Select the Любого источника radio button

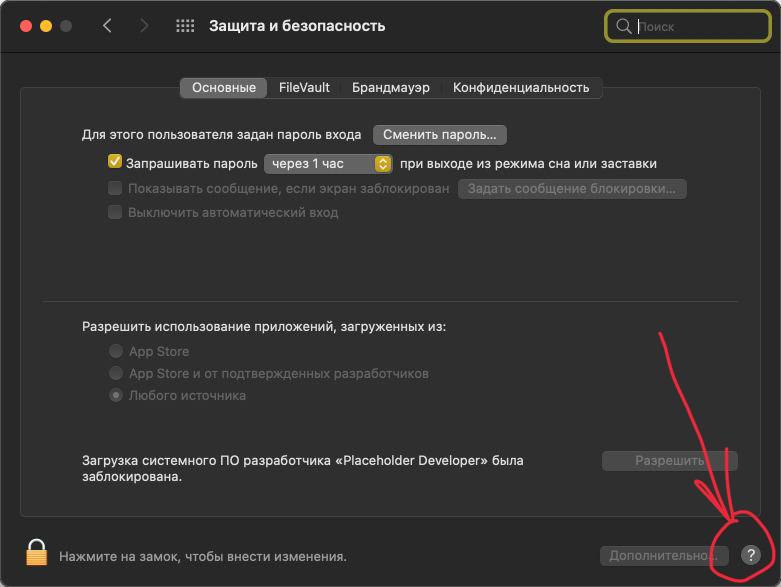point(116,395)
